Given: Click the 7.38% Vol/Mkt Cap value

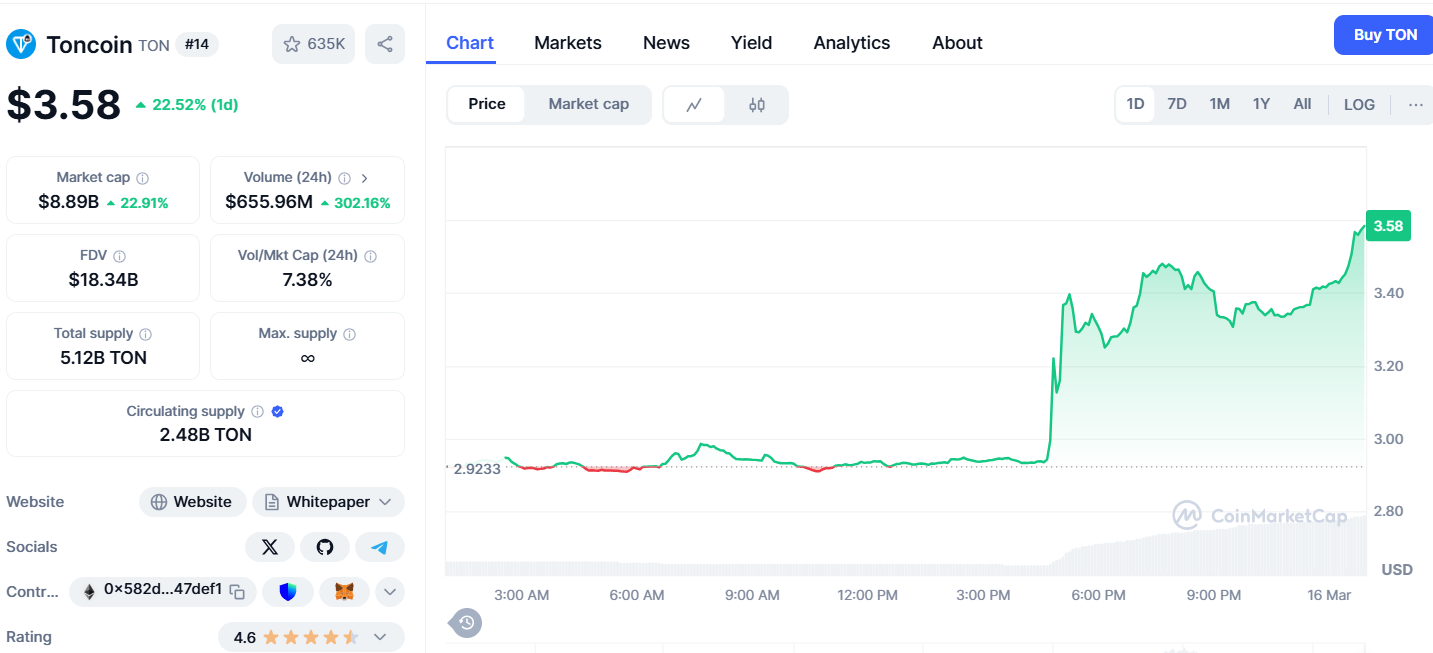Looking at the screenshot, I should pos(307,280).
